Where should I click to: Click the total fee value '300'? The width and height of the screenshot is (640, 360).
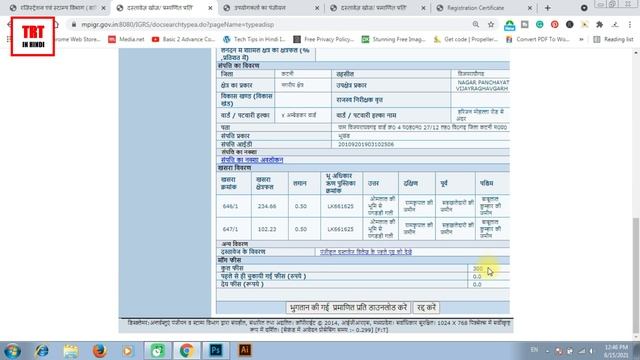478,269
